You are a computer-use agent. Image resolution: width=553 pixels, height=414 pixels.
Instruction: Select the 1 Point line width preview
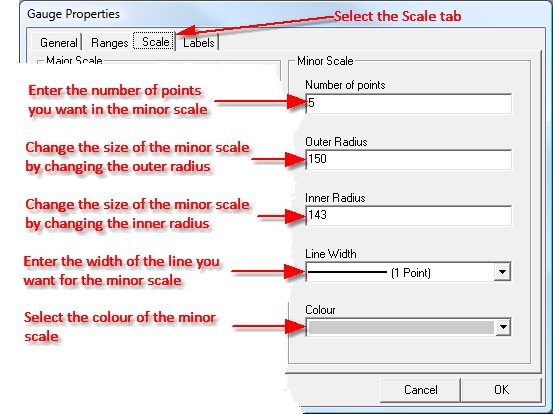(x=369, y=272)
